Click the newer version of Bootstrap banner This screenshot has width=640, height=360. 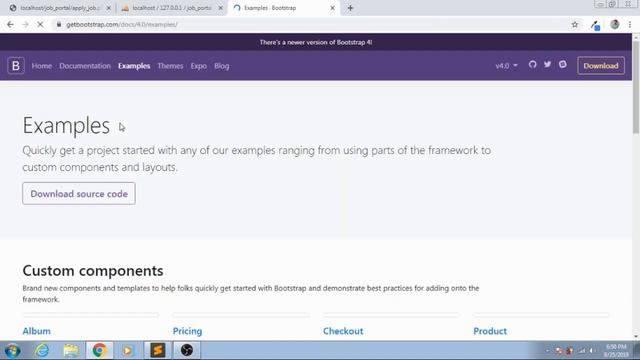click(316, 42)
